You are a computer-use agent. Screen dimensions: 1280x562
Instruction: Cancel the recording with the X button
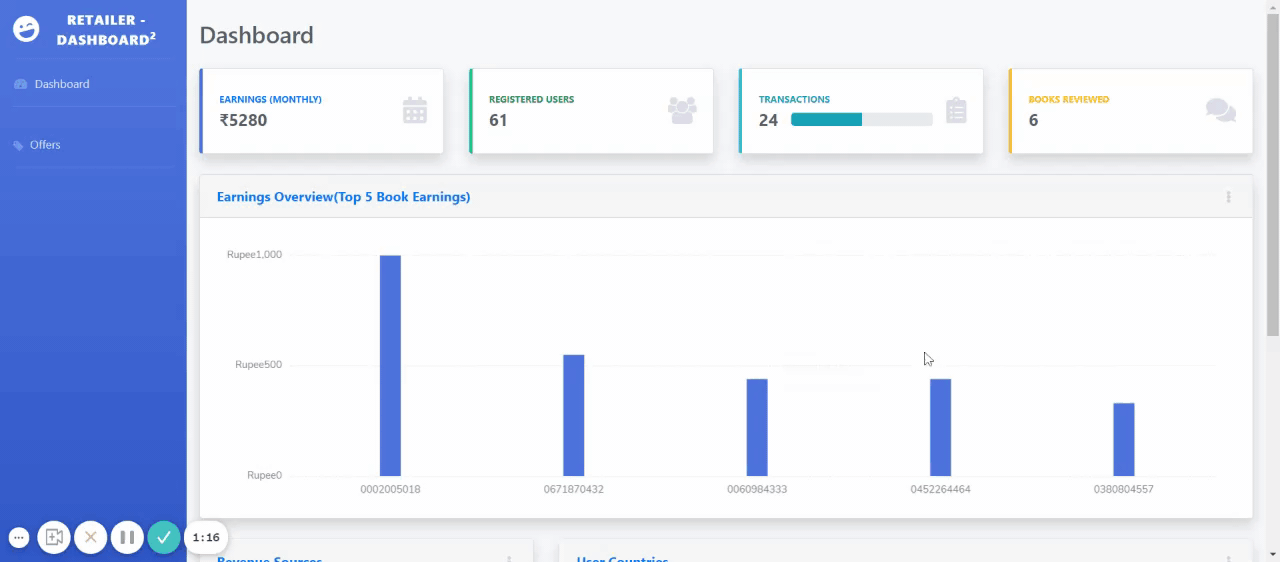tap(90, 537)
